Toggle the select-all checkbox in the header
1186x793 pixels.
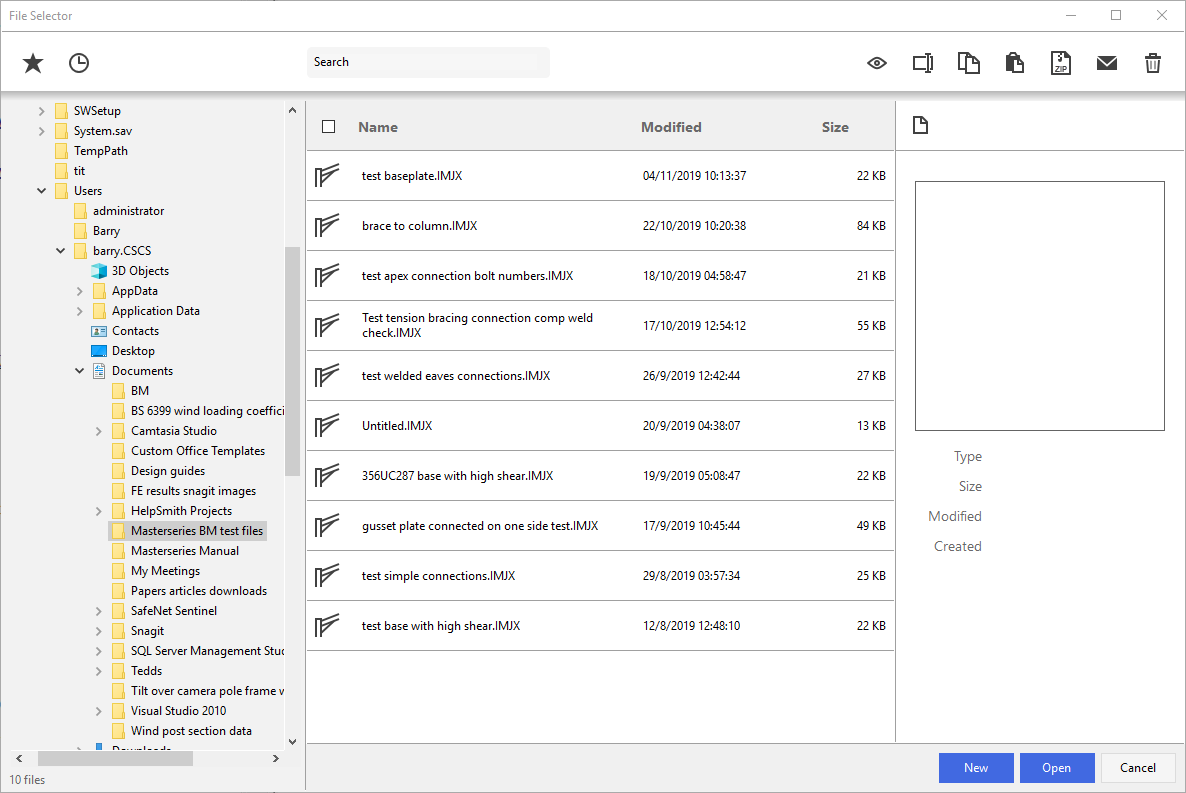click(329, 127)
